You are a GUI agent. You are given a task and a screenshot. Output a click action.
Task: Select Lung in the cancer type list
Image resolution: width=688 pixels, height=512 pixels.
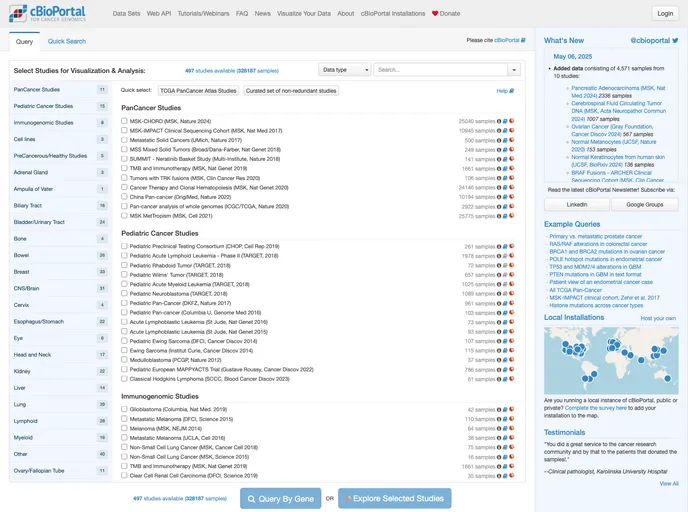[x=60, y=404]
